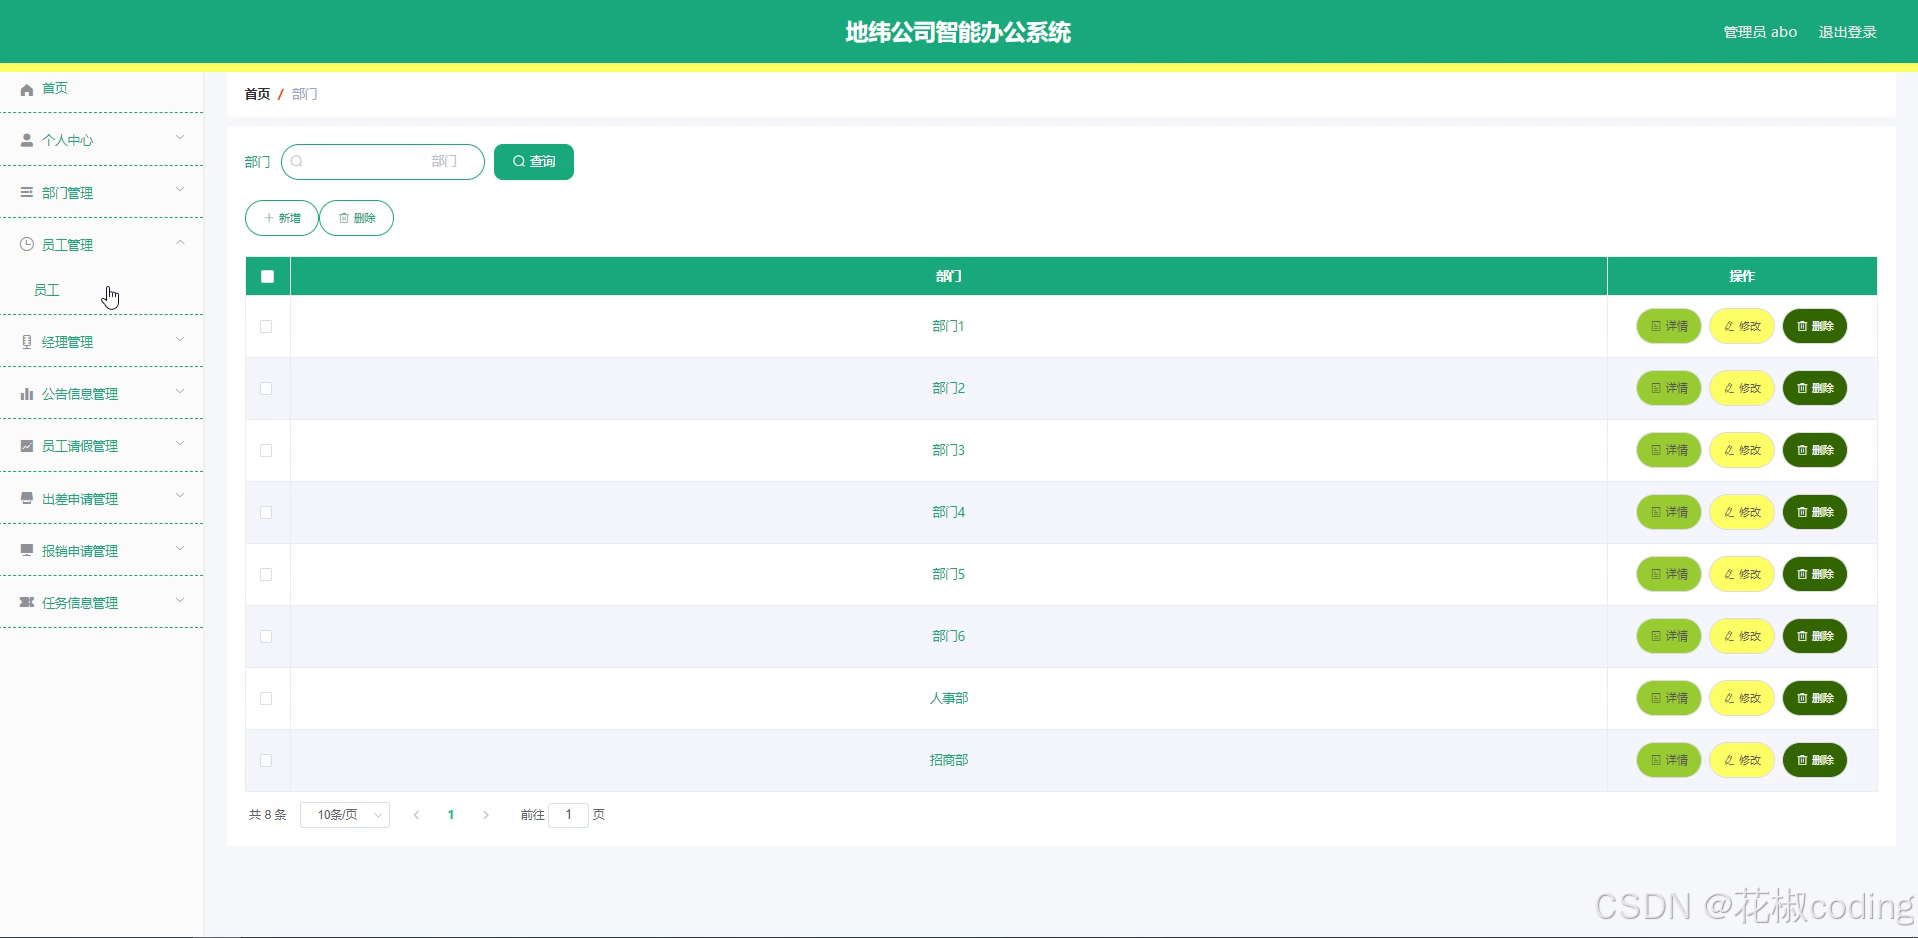The height and width of the screenshot is (938, 1918).
Task: Edit the 部门1 row with 修改
Action: coord(1741,326)
